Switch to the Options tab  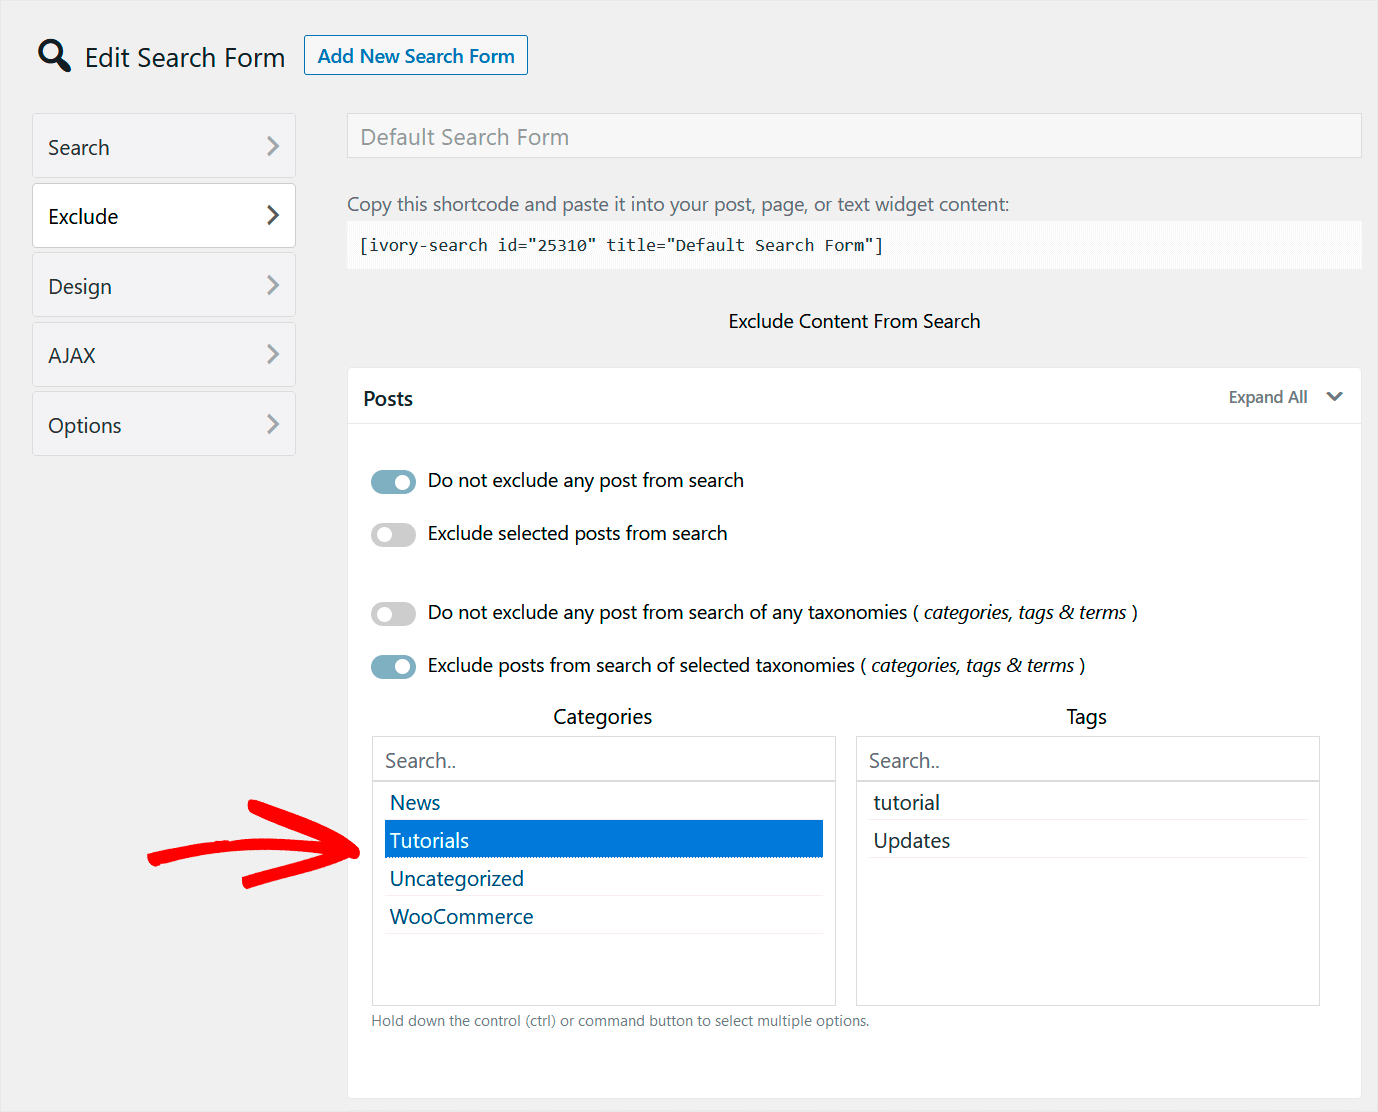(164, 424)
